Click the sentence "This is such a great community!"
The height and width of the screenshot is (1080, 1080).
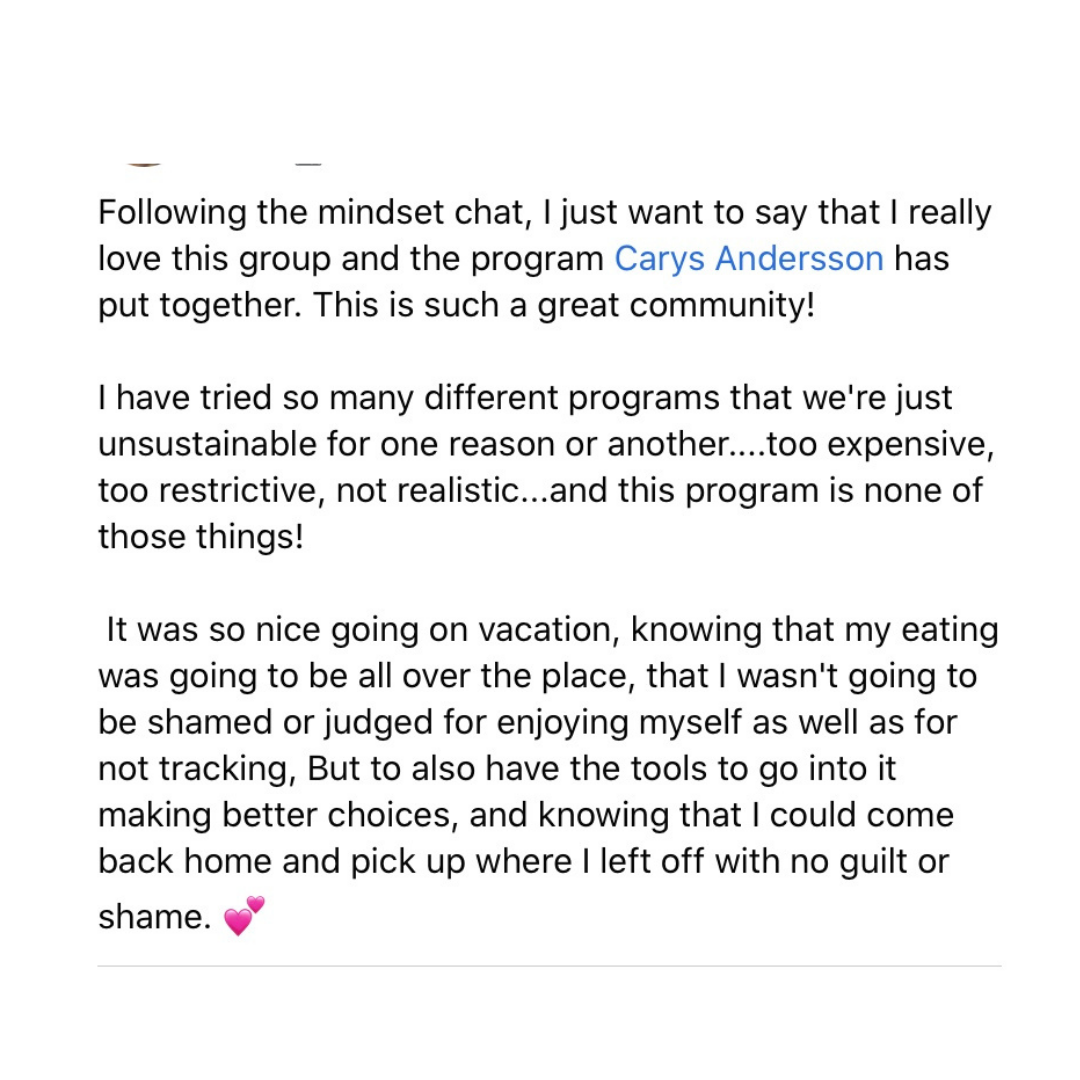(x=565, y=305)
